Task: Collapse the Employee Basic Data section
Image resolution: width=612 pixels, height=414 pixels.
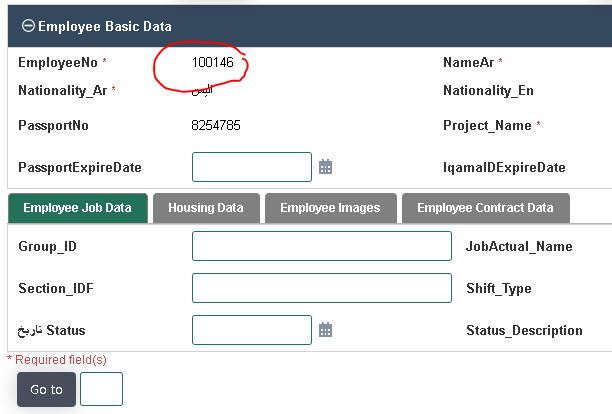Action: (x=27, y=27)
